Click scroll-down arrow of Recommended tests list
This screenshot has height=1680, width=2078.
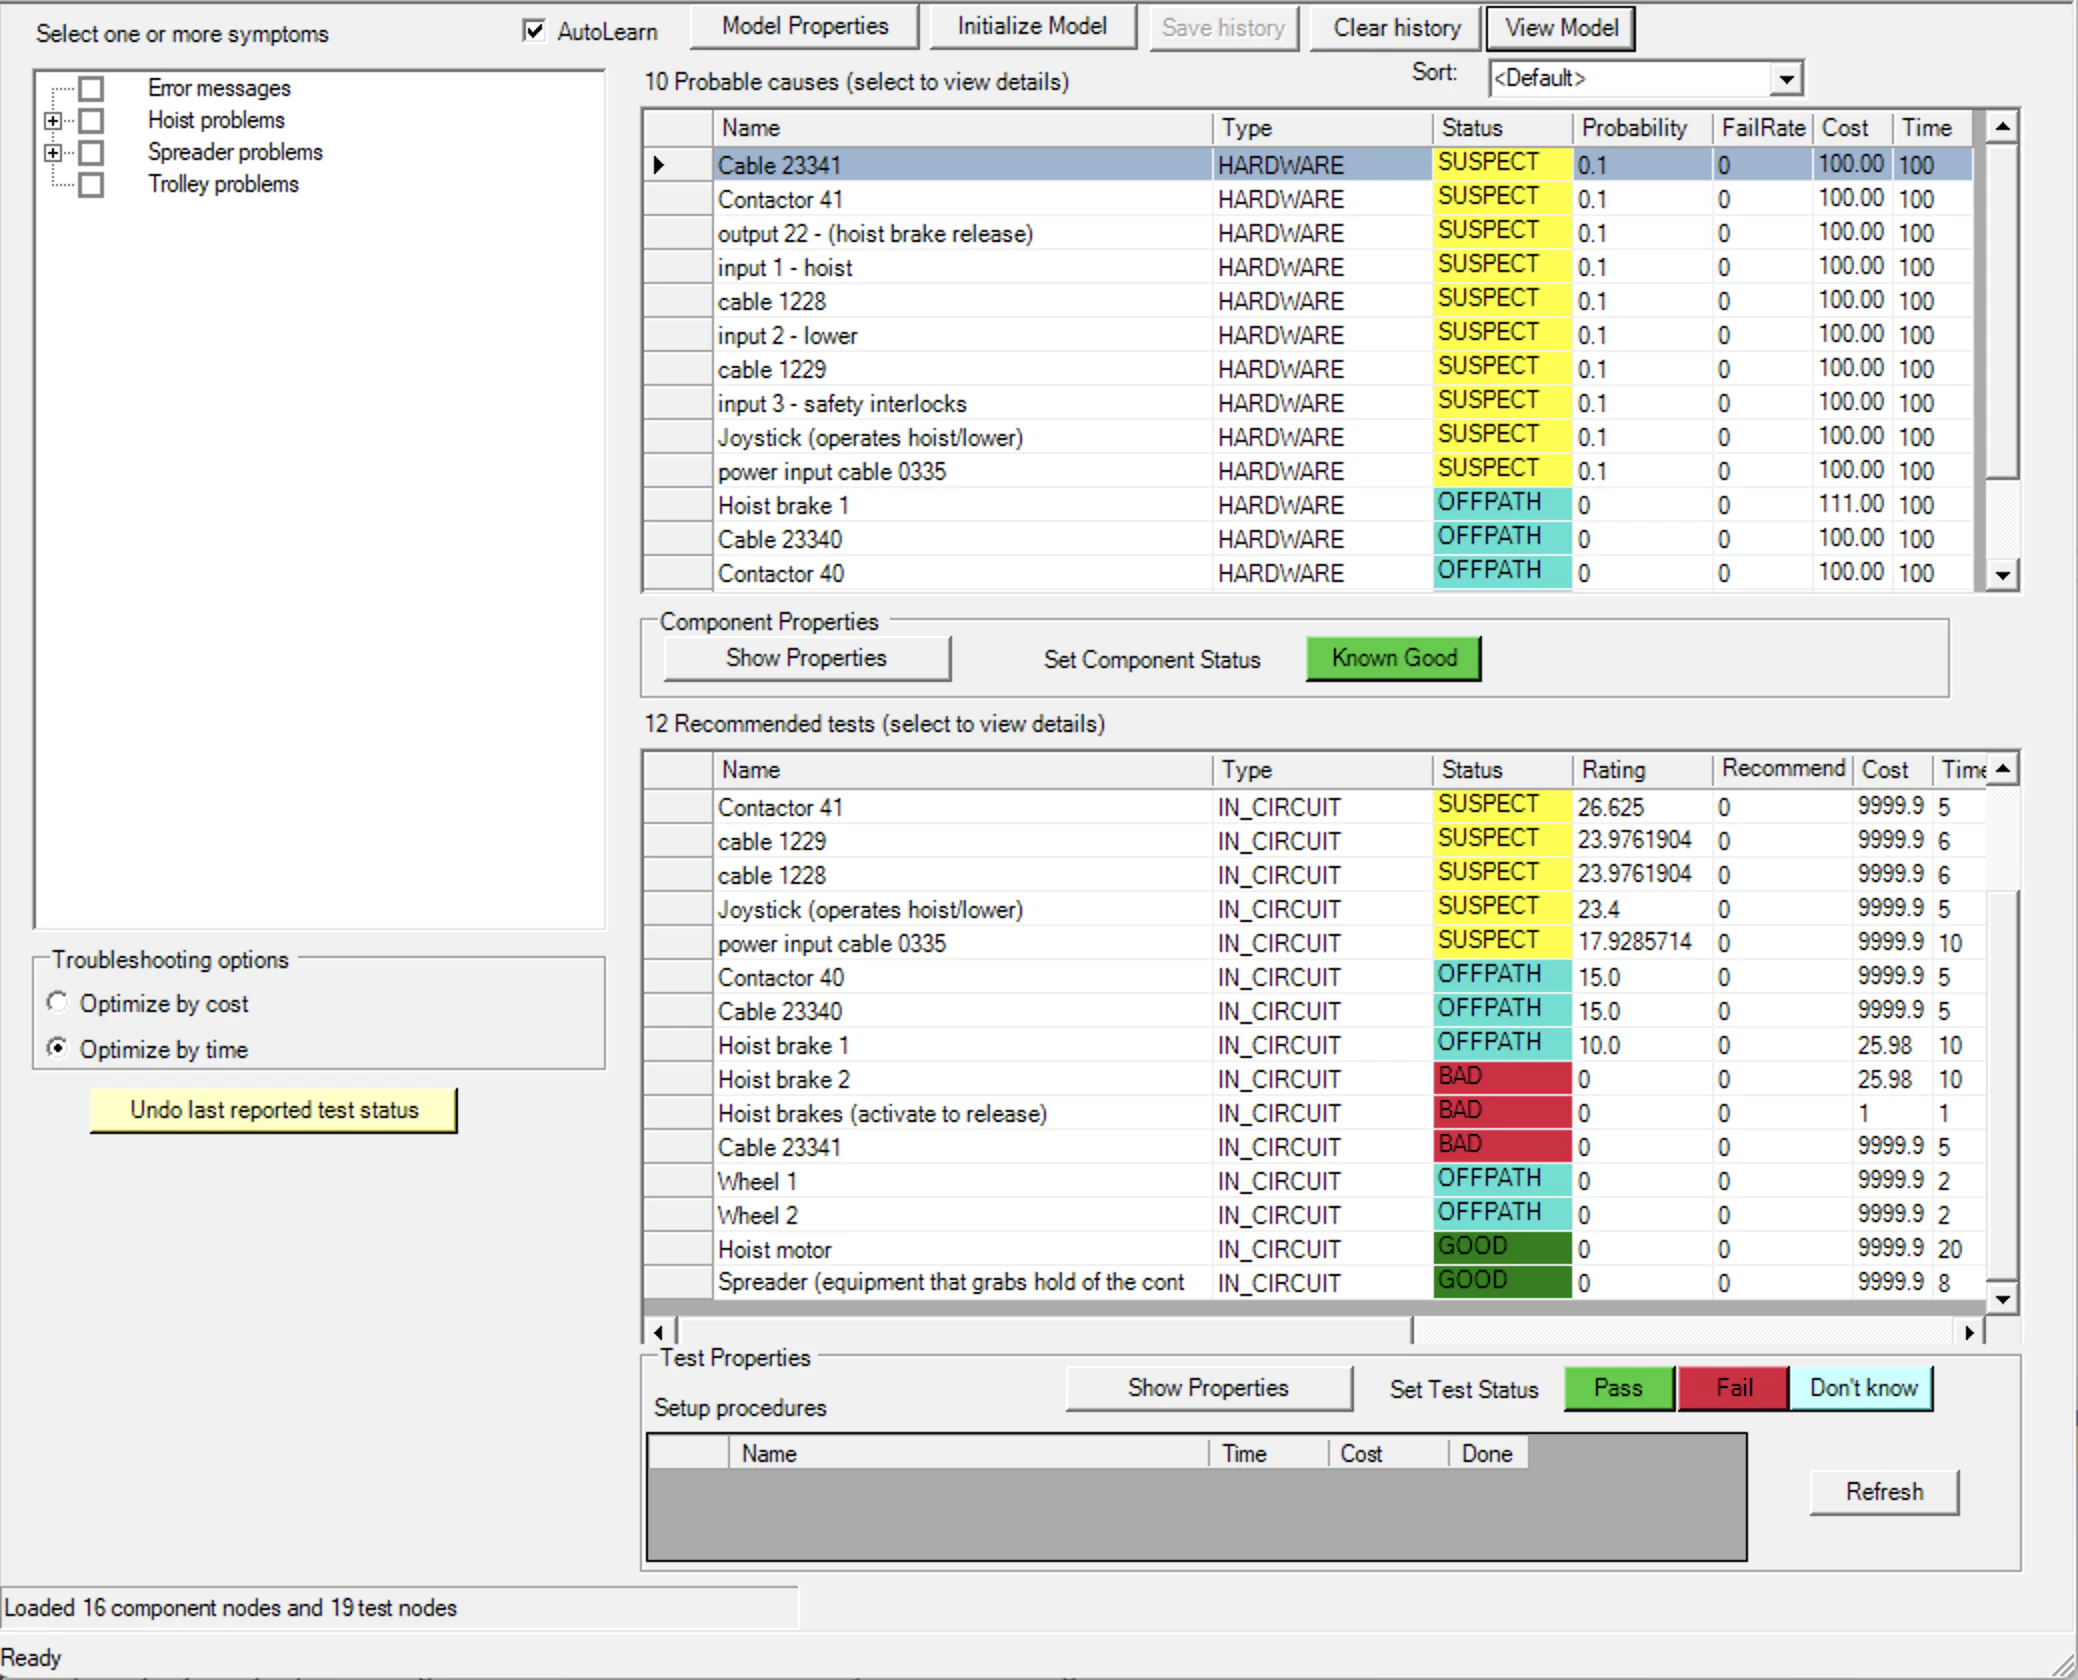pos(2001,1299)
